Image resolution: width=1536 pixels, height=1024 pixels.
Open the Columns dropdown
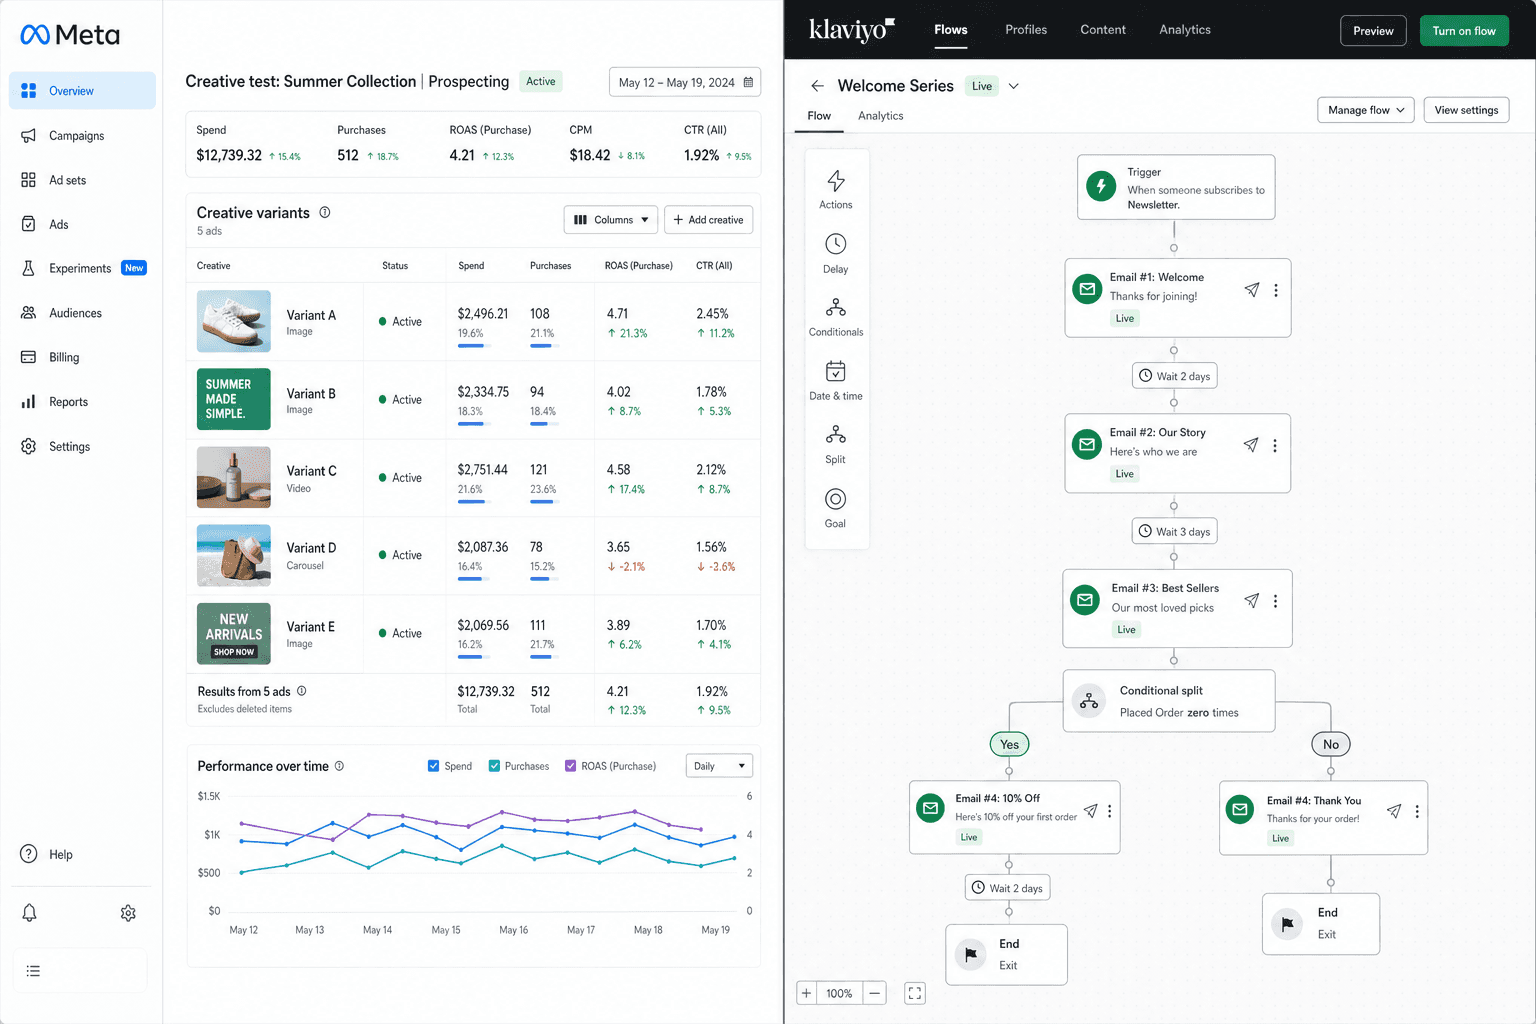[611, 220]
